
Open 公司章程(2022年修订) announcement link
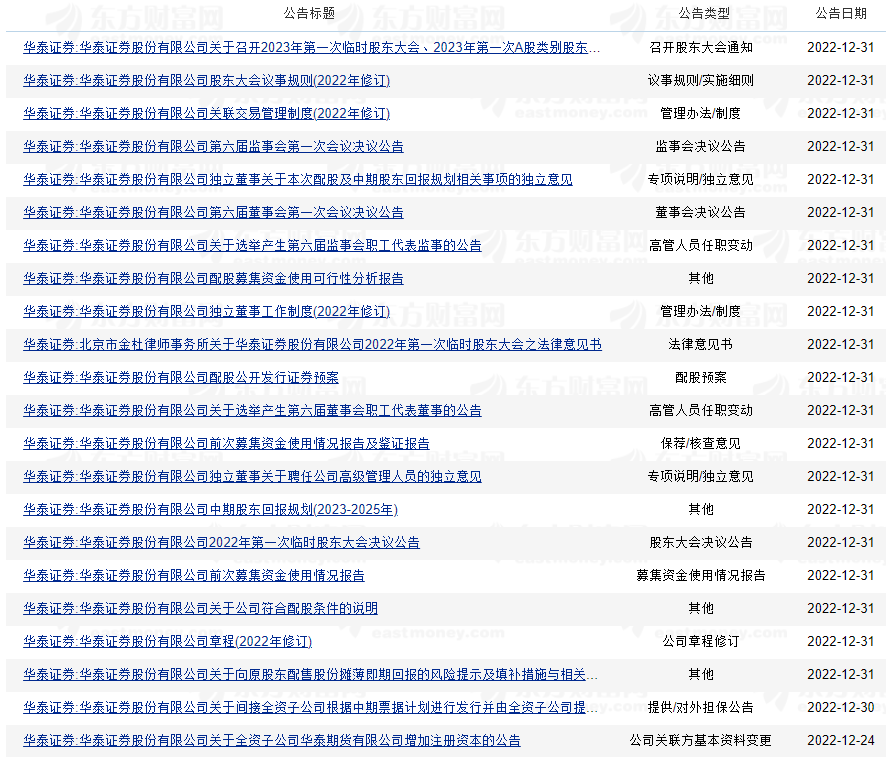(167, 641)
